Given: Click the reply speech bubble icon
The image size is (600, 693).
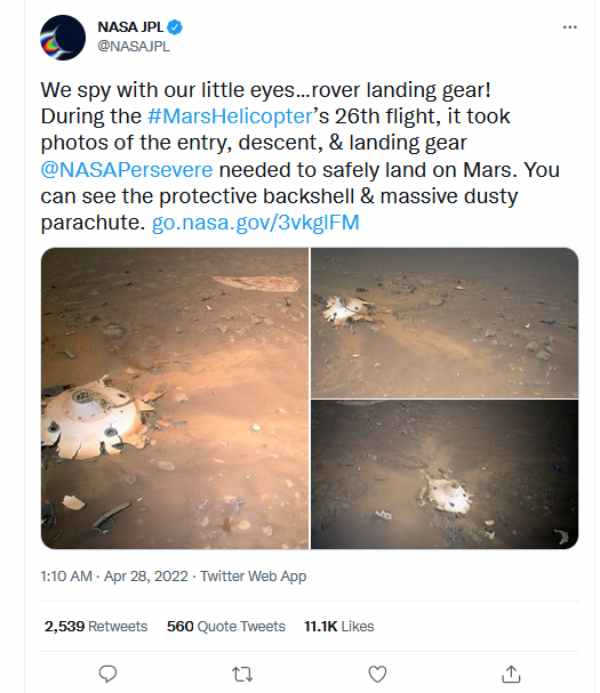Looking at the screenshot, I should 110,673.
